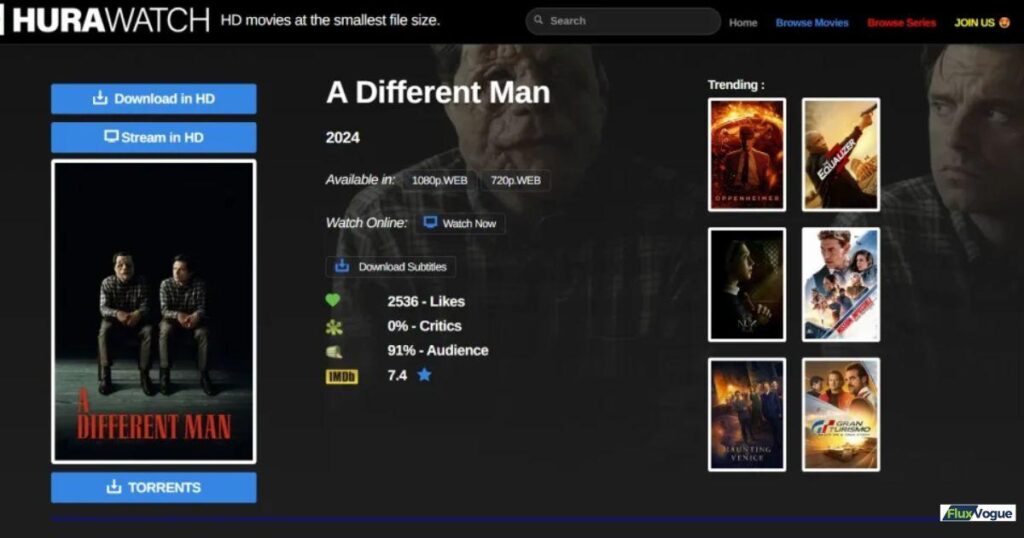This screenshot has height=538, width=1024.
Task: Open A Different Man poster image
Action: coord(154,311)
